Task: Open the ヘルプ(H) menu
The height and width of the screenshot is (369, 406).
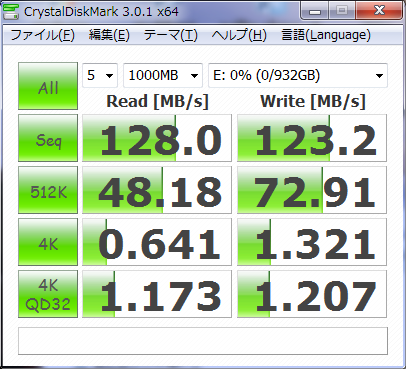Action: pos(239,35)
